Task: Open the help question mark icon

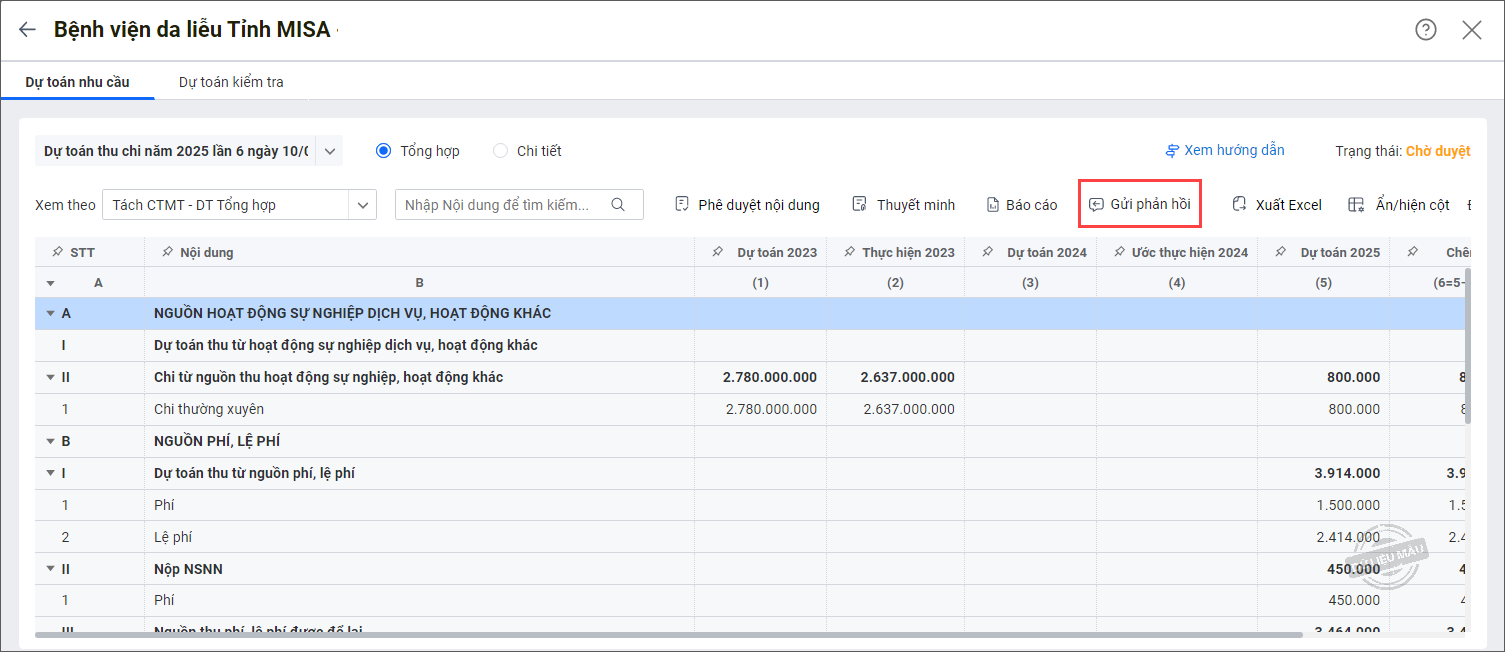Action: tap(1425, 30)
